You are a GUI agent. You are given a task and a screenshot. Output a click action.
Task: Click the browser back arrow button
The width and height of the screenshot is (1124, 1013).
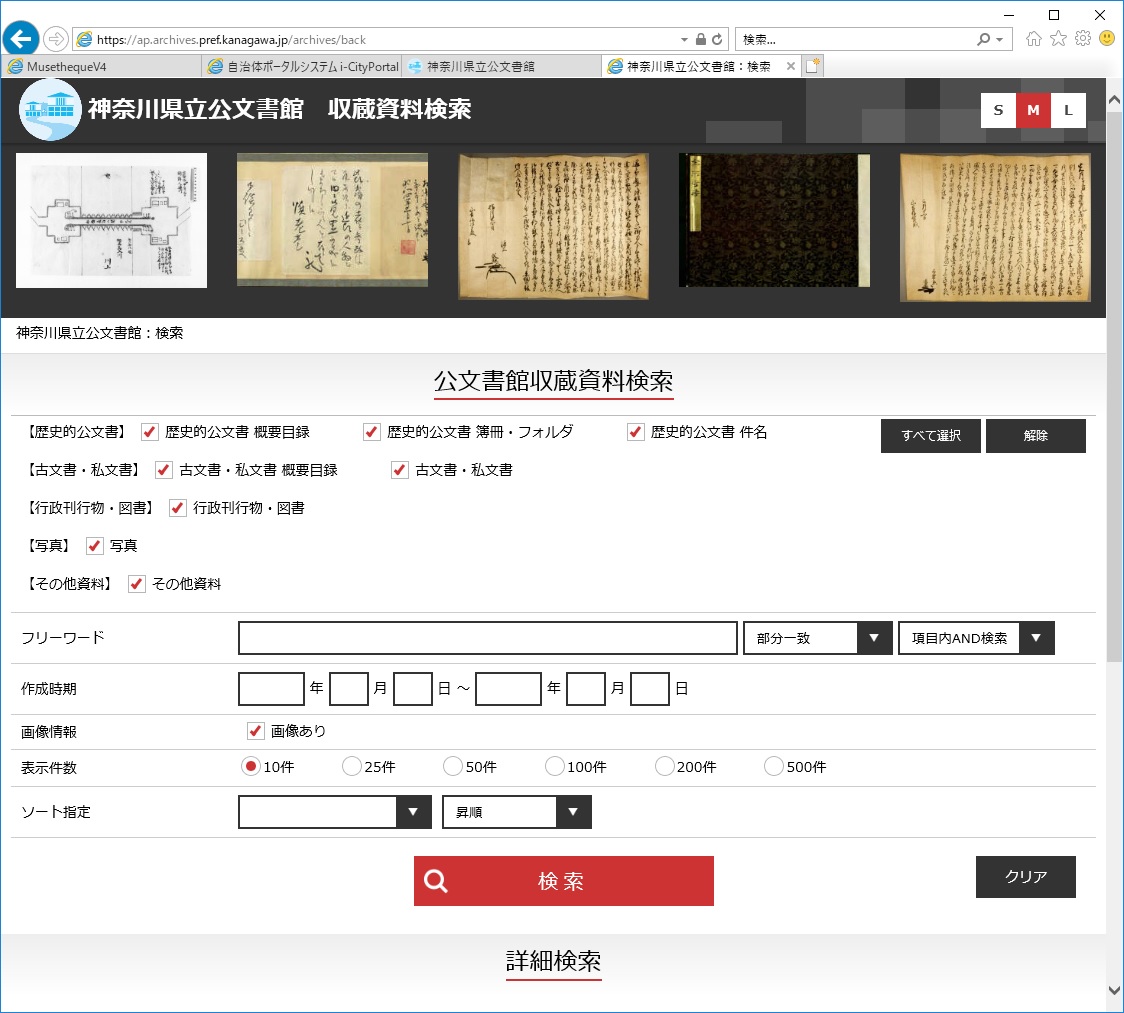pos(21,39)
